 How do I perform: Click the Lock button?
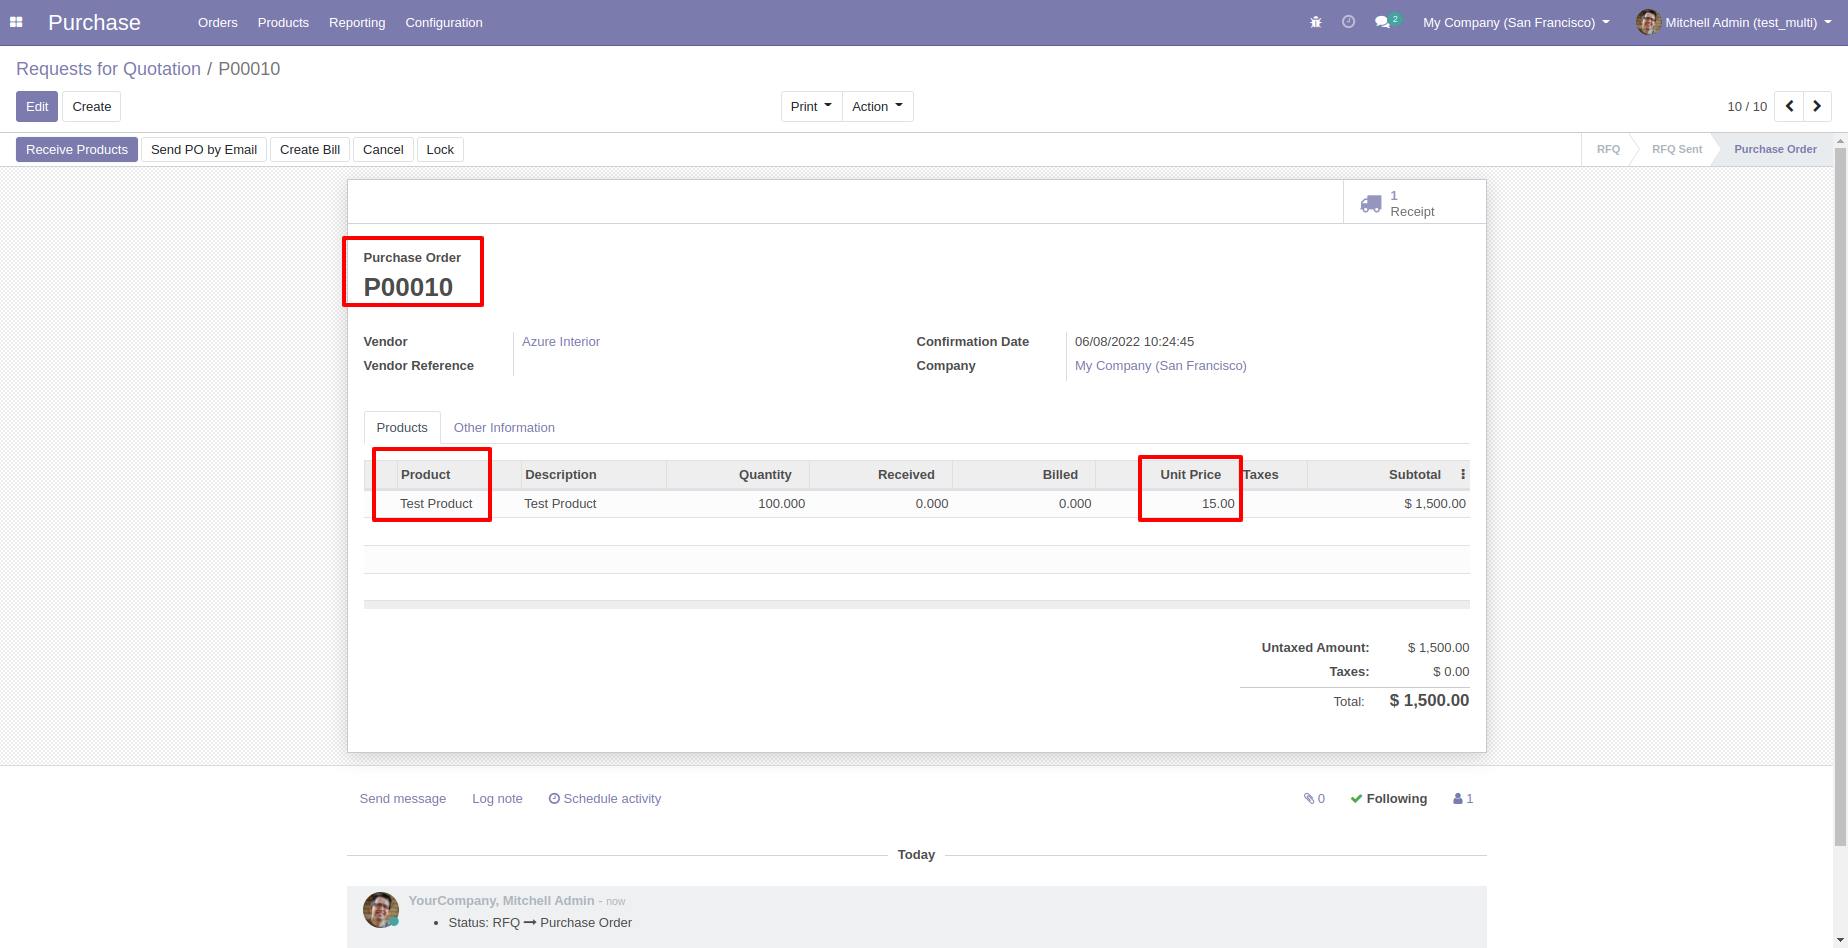[x=440, y=149]
